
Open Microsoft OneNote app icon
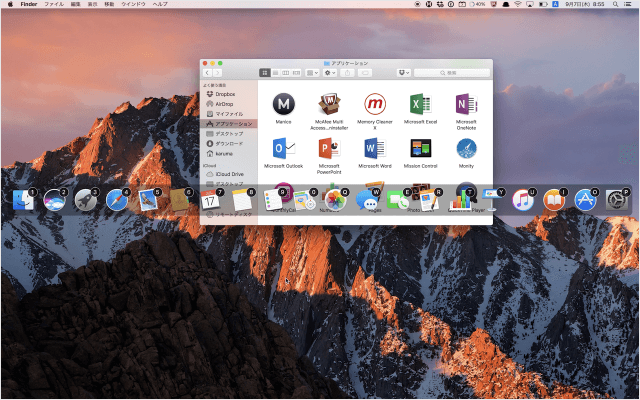click(x=466, y=104)
